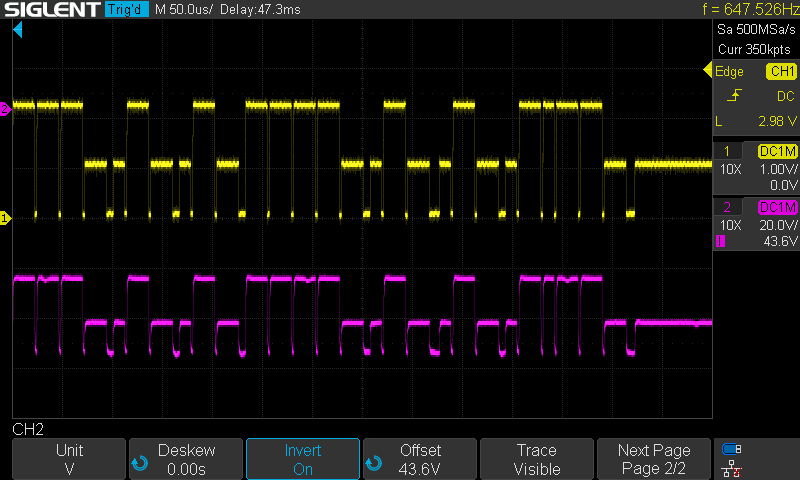This screenshot has width=800, height=480.
Task: Click the timebase M 50.0us/ readout
Action: tap(184, 9)
